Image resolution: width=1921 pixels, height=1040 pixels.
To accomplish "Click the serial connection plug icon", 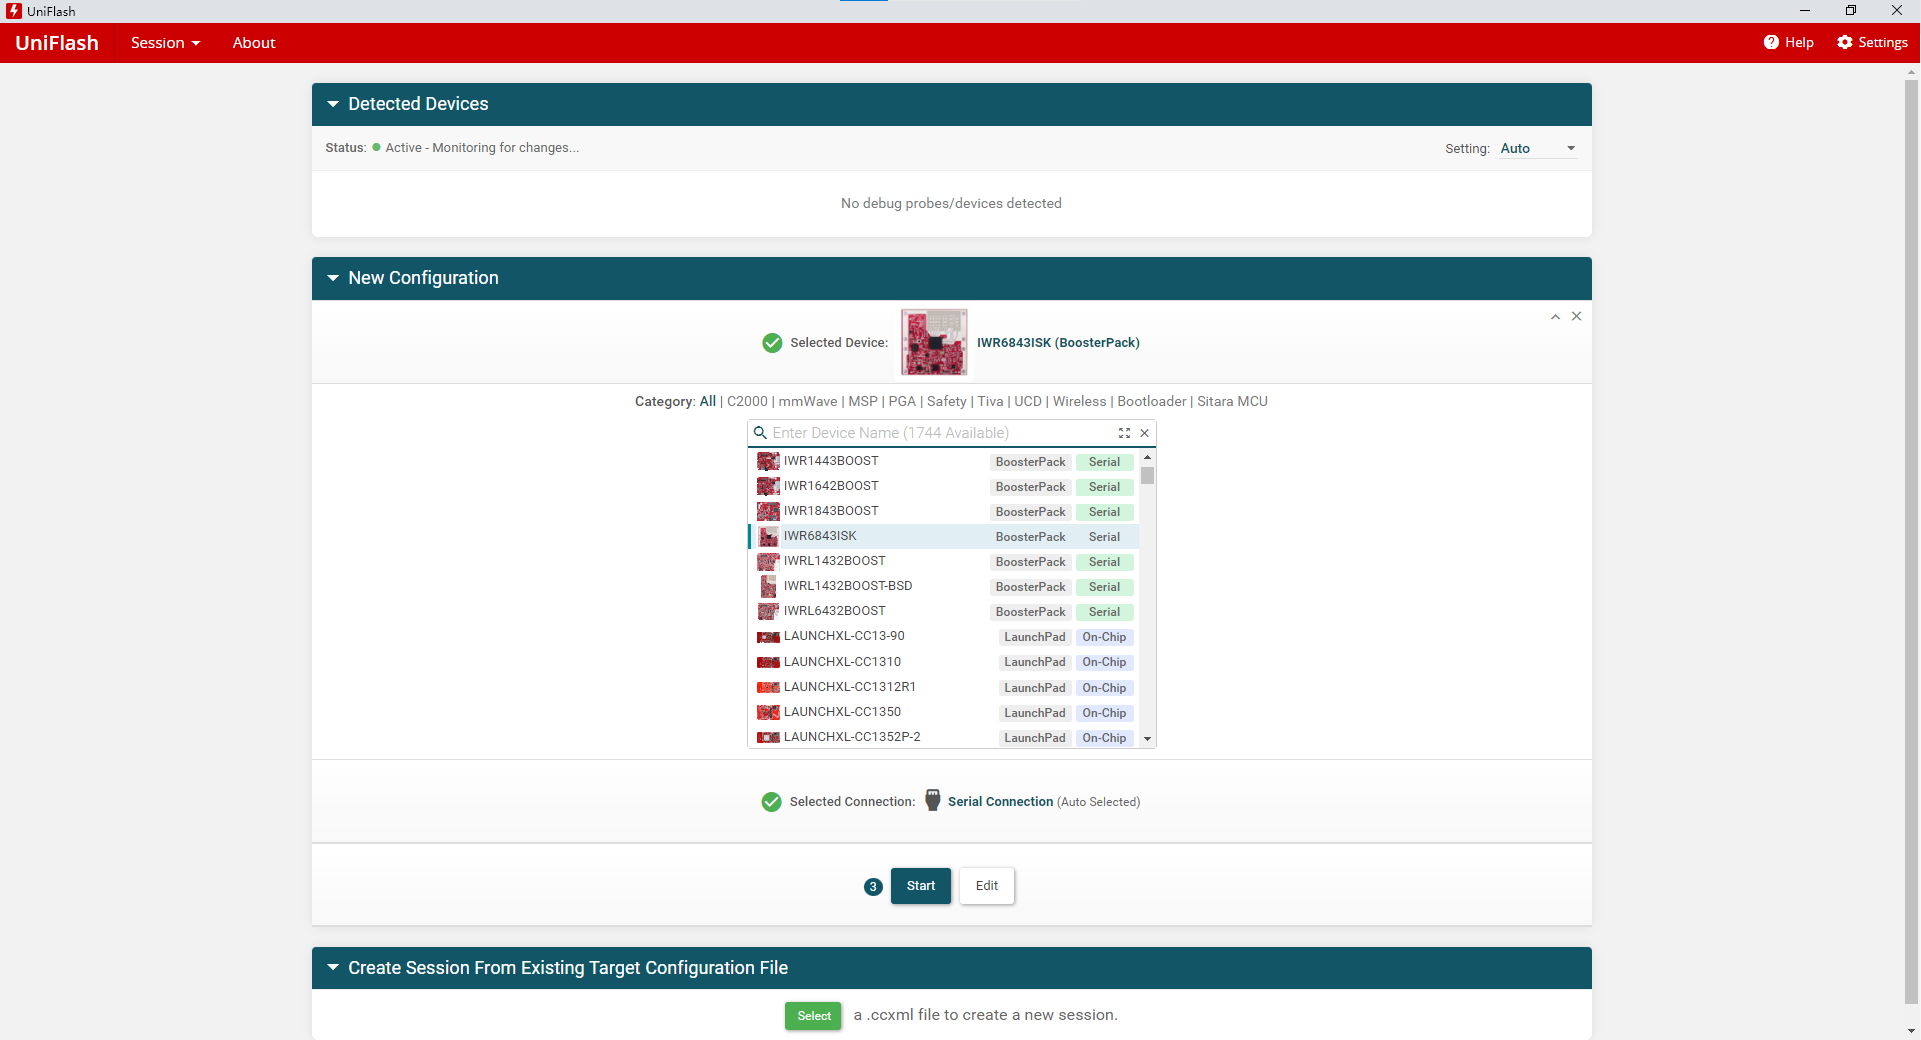I will tap(933, 800).
